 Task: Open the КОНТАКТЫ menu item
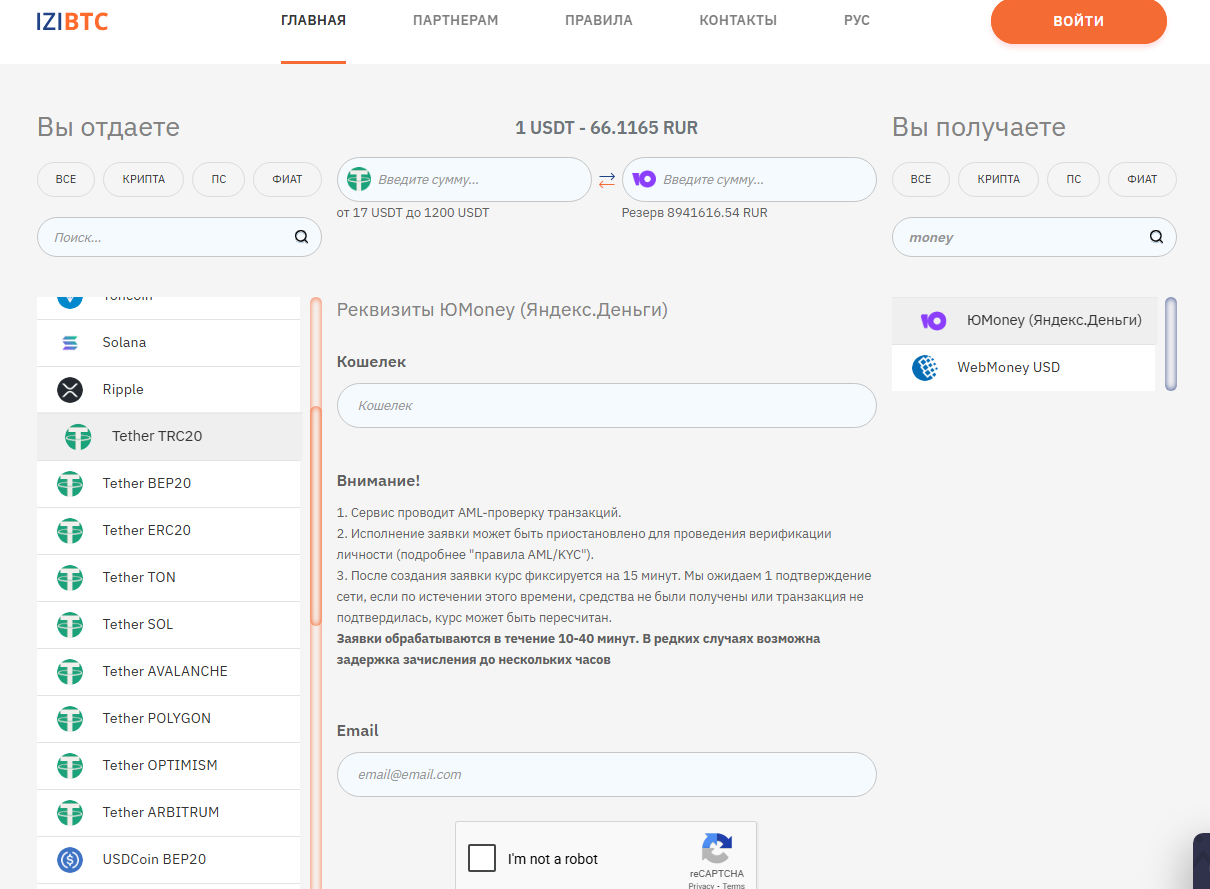tap(738, 20)
